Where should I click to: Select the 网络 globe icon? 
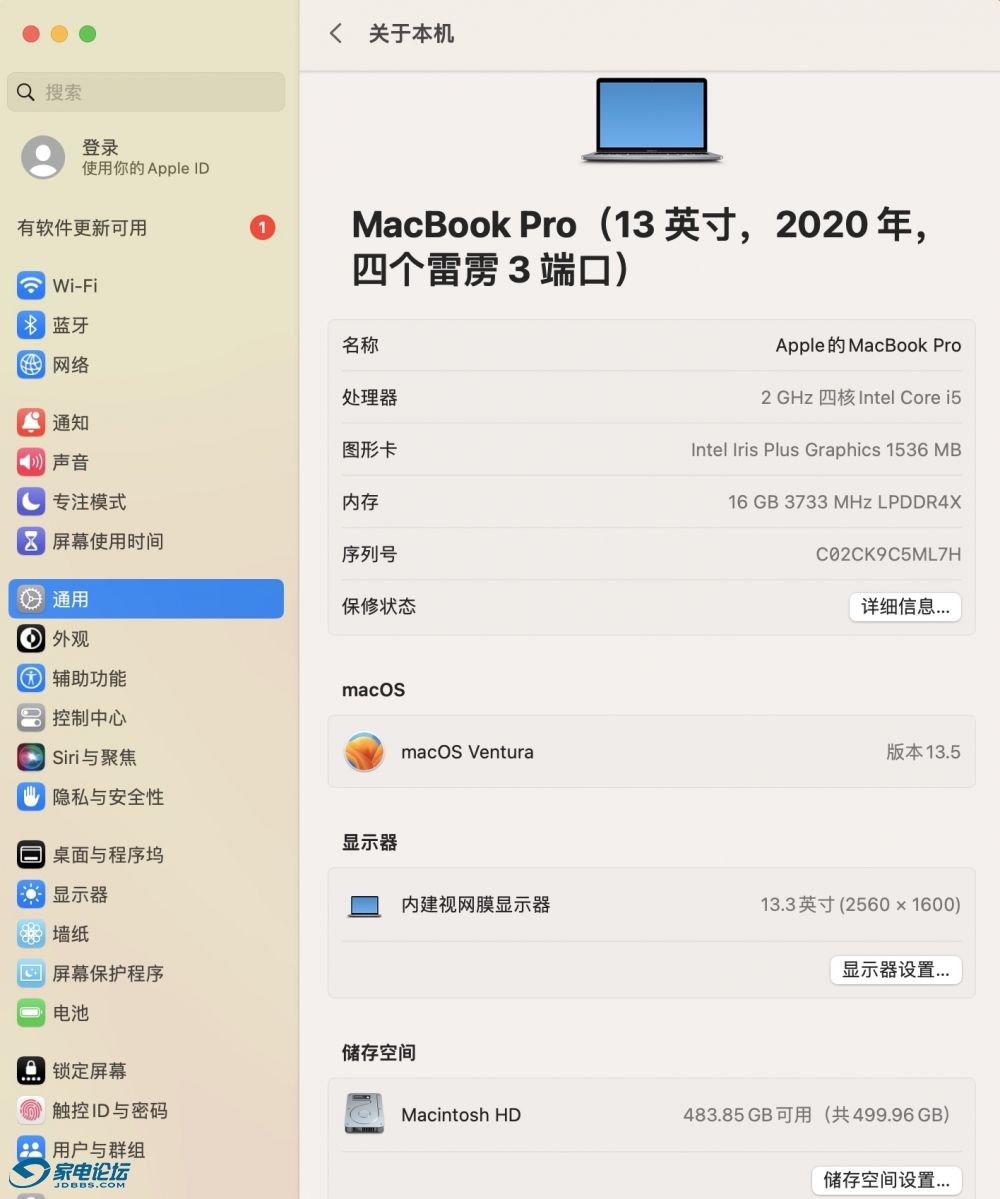tap(31, 365)
